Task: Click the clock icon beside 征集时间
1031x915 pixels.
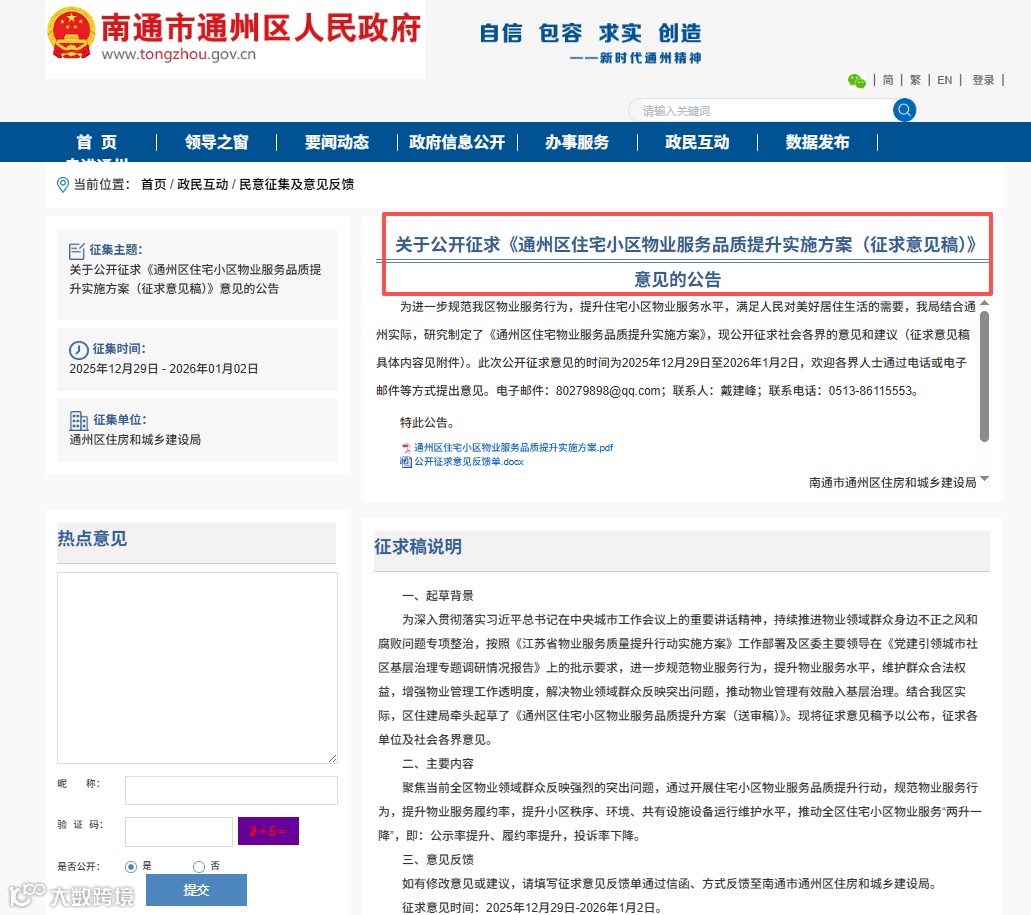Action: (78, 350)
